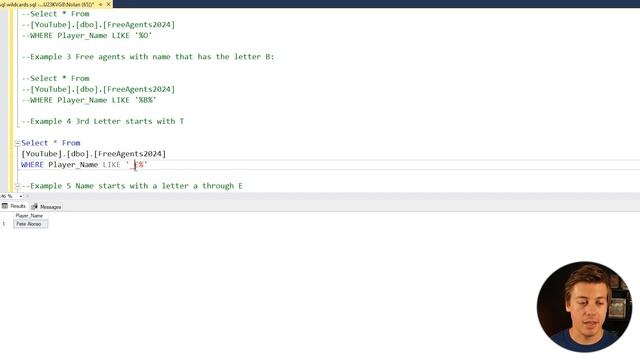Screen dimensions: 640x360
Task: Click the active [YouTube].[dbo].[FreeAgents2024] table line
Action: click(93, 154)
